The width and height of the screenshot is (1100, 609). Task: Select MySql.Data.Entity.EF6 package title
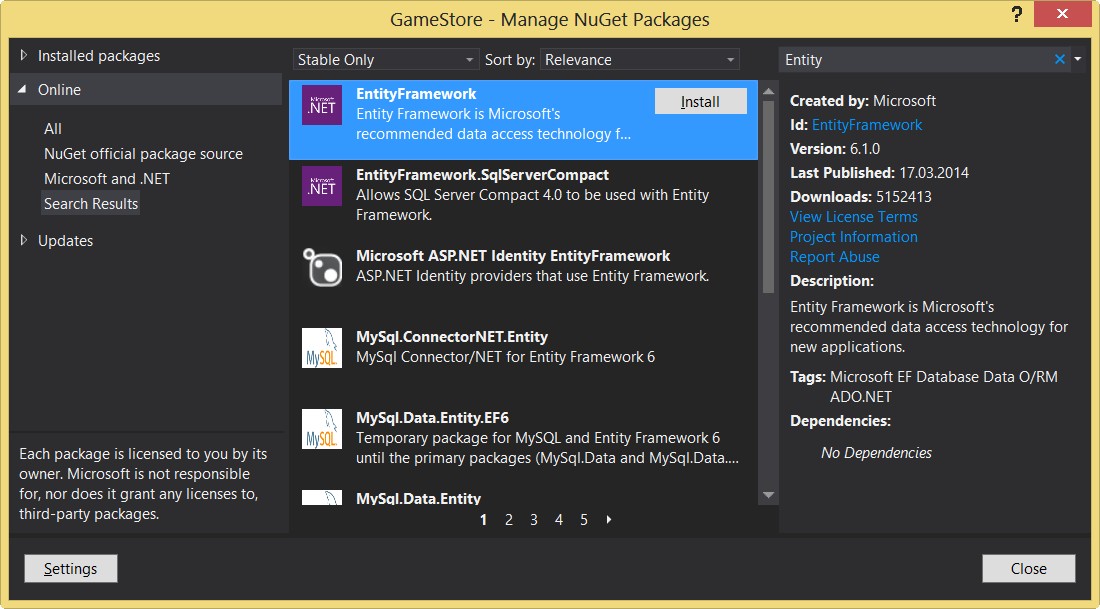tap(432, 418)
